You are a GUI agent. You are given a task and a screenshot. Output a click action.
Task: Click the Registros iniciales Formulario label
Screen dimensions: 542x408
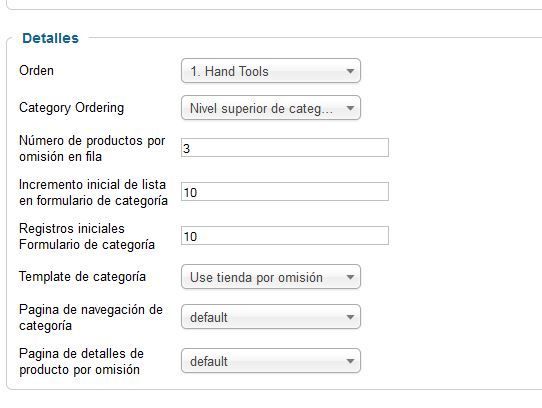87,237
